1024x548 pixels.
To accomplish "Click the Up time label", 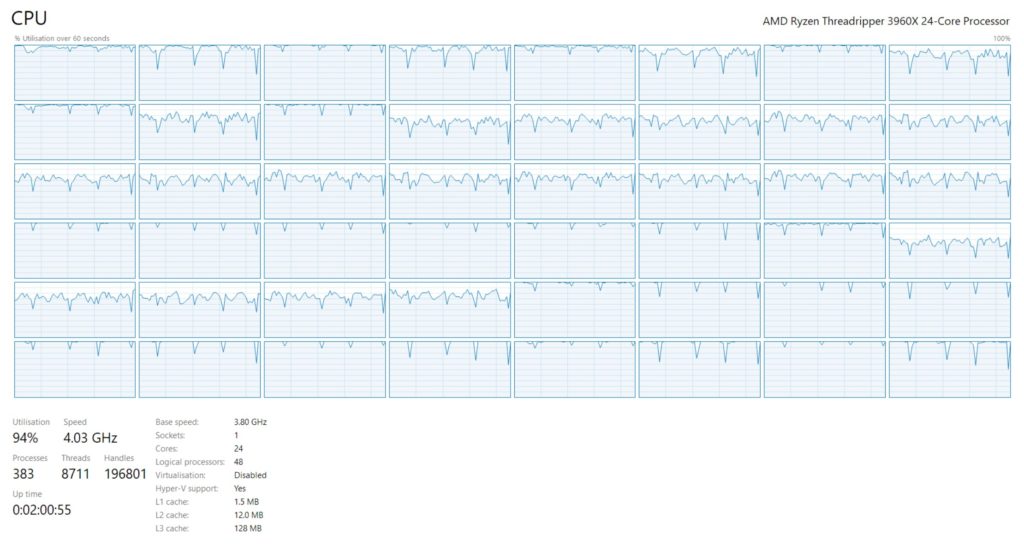I will pyautogui.click(x=27, y=494).
